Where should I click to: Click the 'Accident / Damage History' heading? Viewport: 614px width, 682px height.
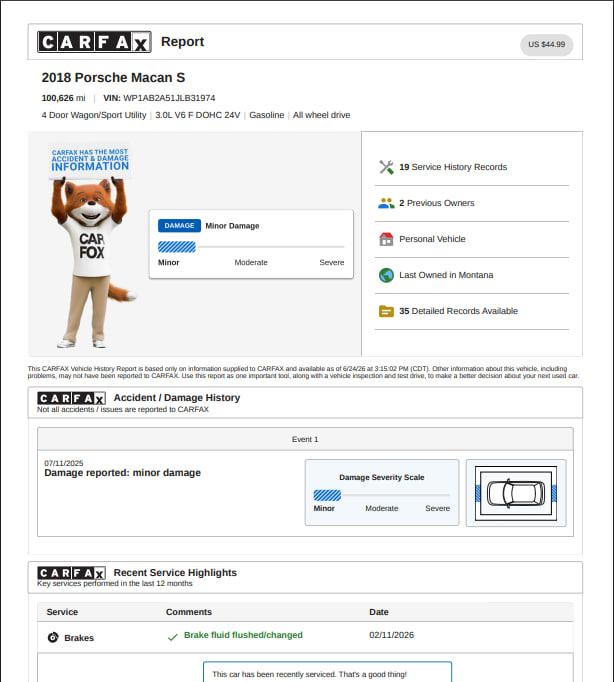pos(177,398)
